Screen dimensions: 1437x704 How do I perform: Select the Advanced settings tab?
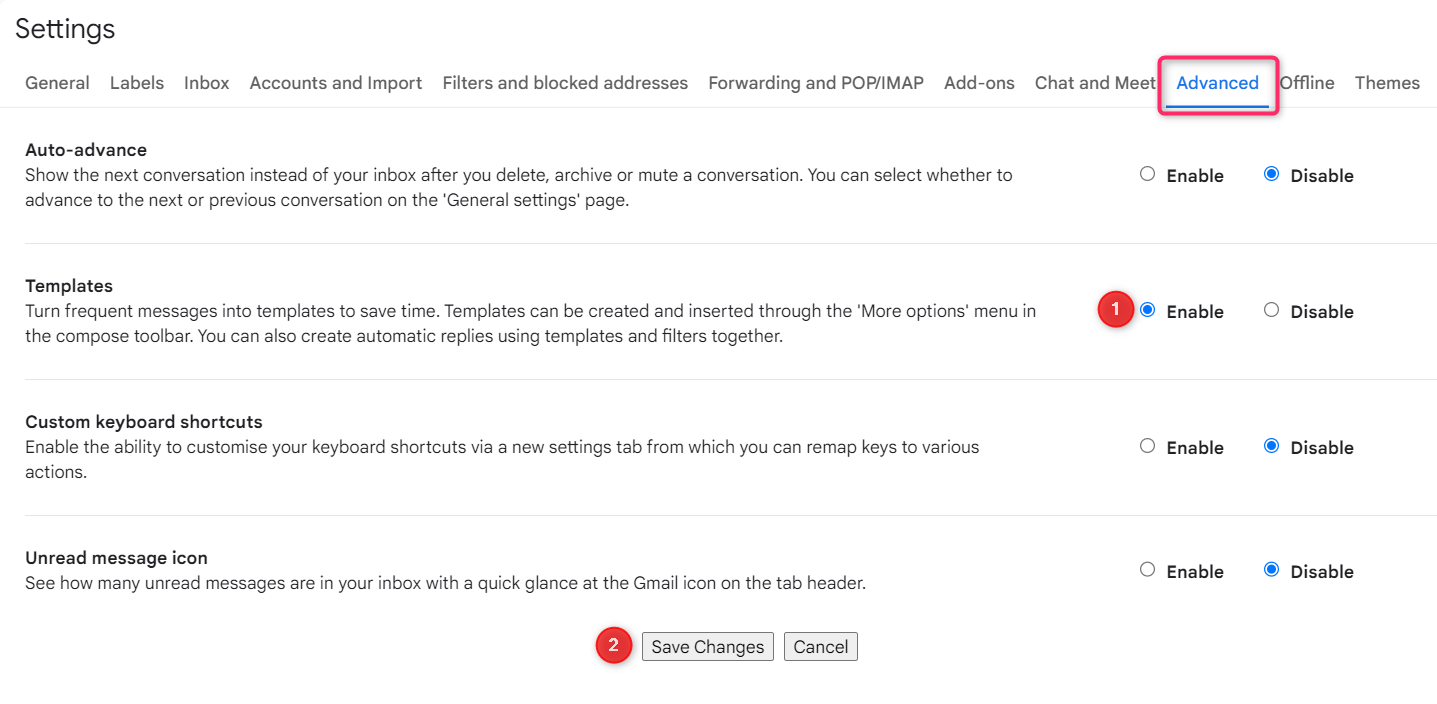1216,84
